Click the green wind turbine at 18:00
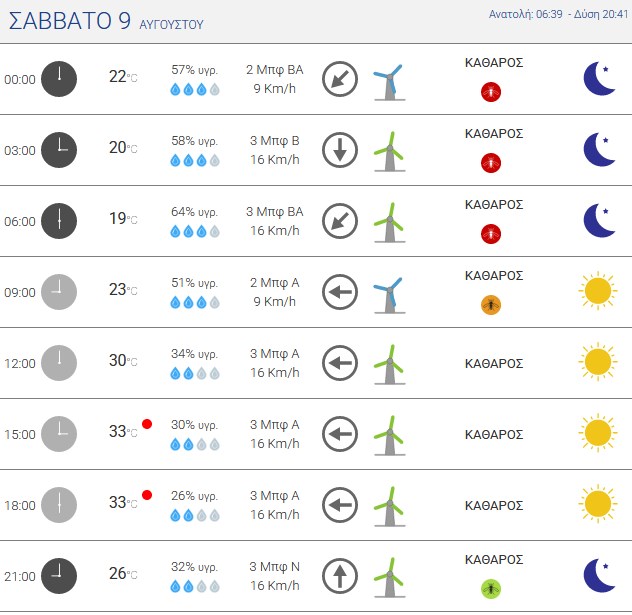The width and height of the screenshot is (632, 615). click(x=389, y=507)
